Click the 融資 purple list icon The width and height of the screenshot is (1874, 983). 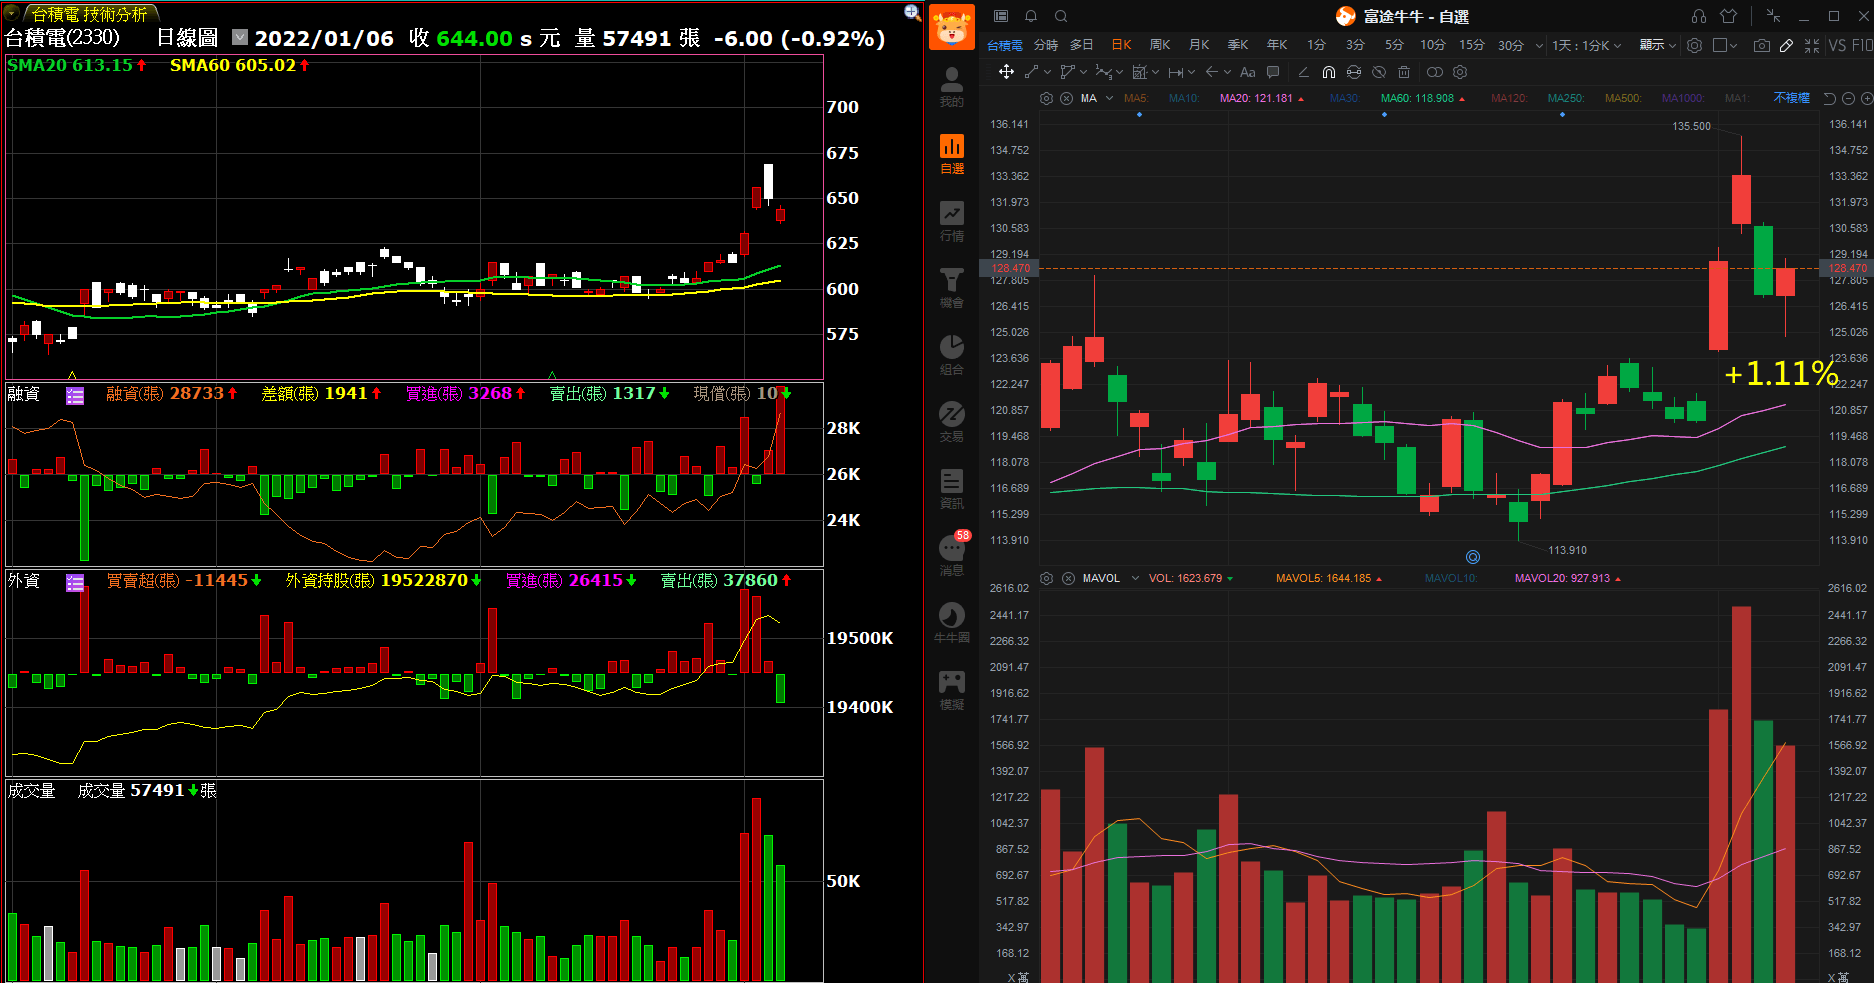75,395
